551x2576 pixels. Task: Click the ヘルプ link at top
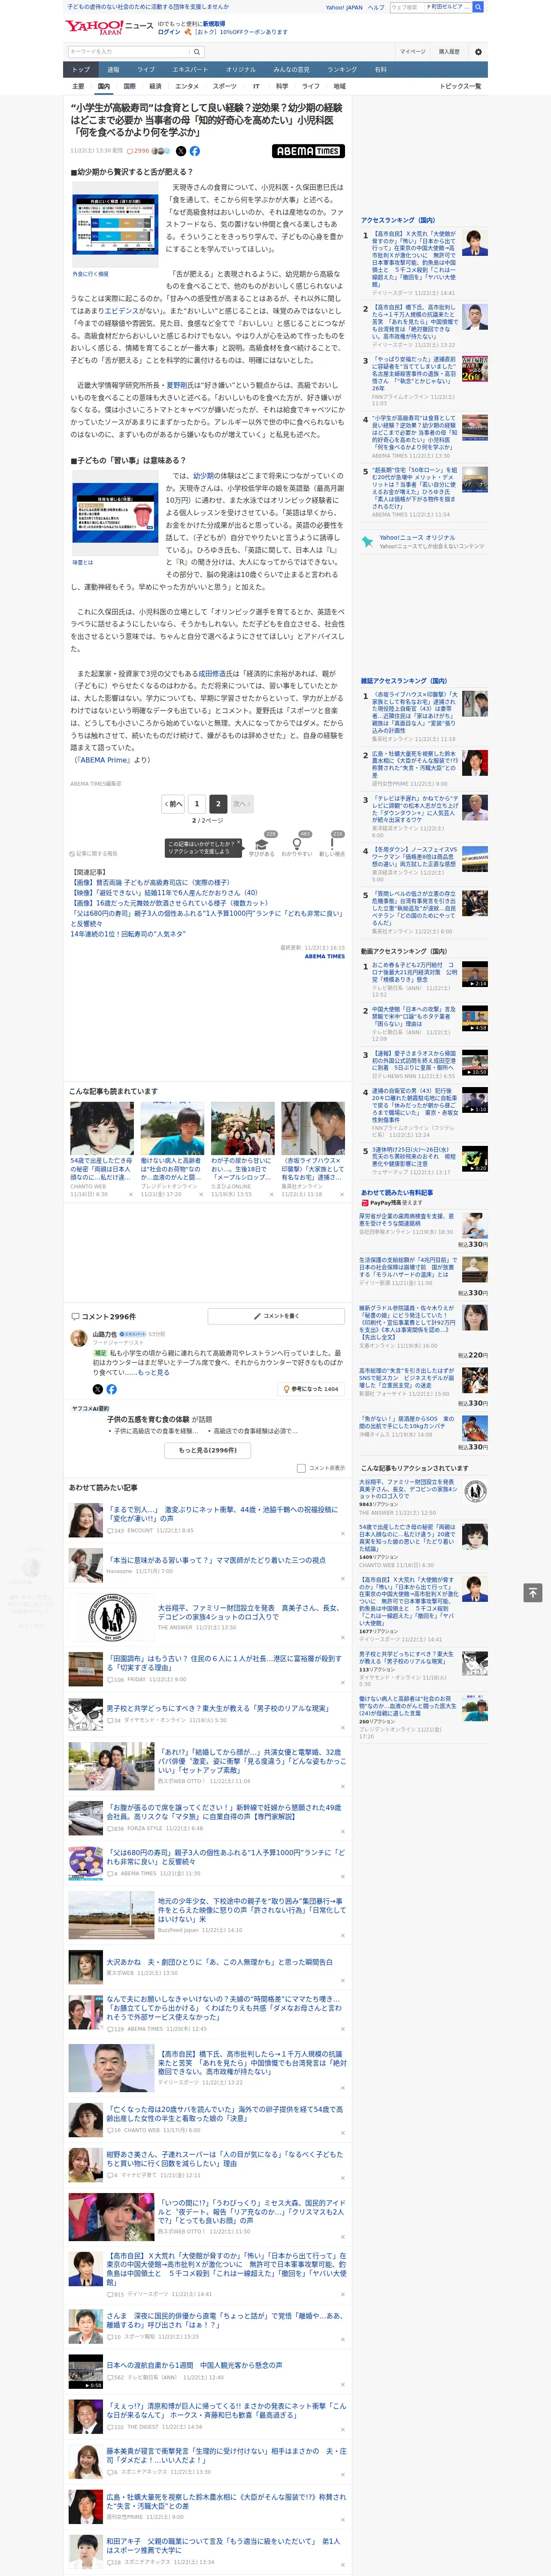(x=376, y=7)
